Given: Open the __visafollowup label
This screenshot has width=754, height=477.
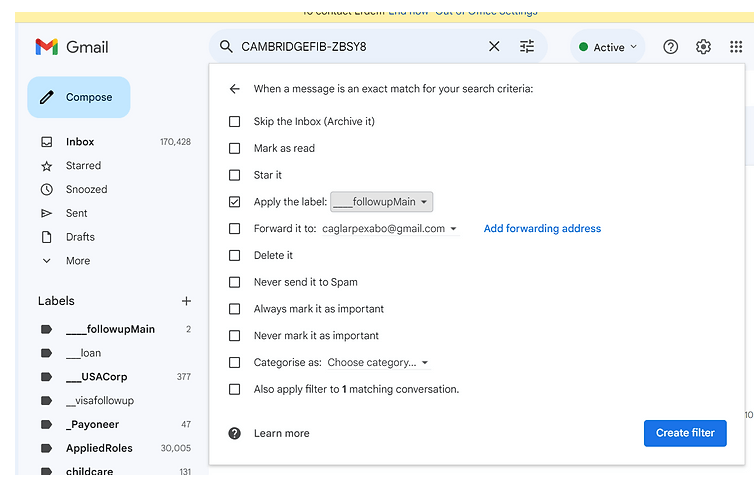Looking at the screenshot, I should point(100,401).
